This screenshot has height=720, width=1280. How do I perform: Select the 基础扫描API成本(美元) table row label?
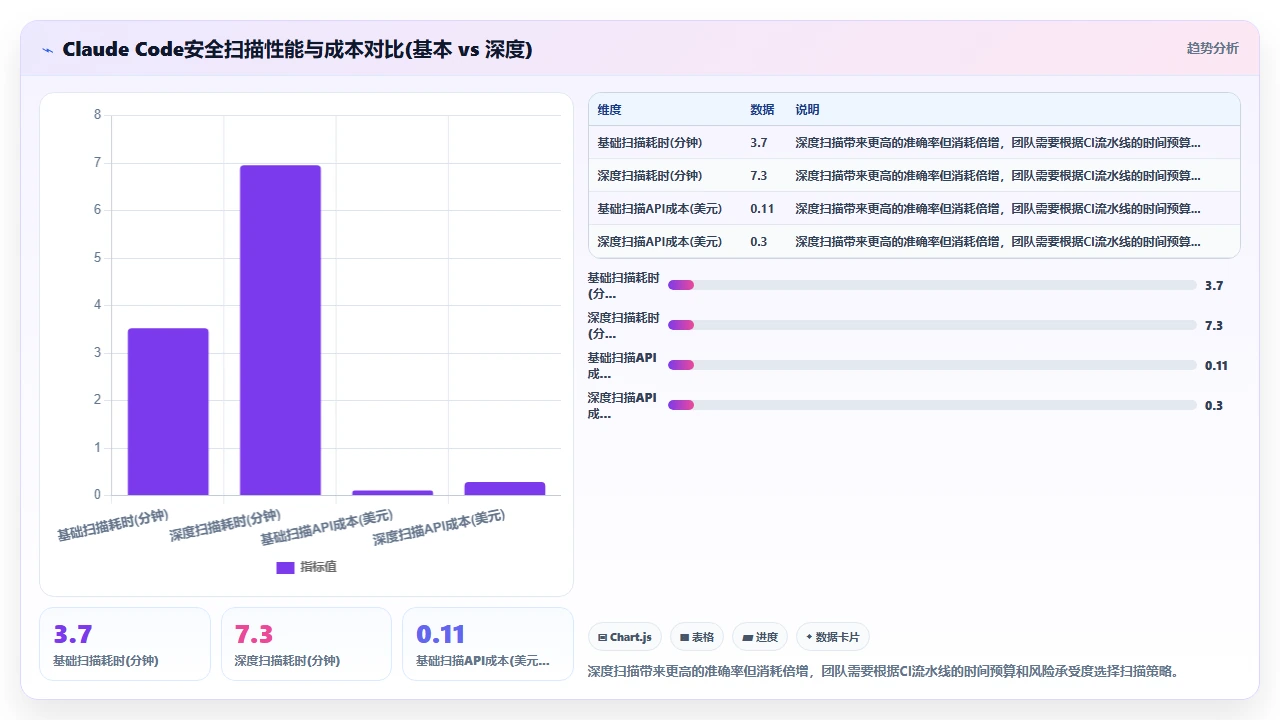659,208
